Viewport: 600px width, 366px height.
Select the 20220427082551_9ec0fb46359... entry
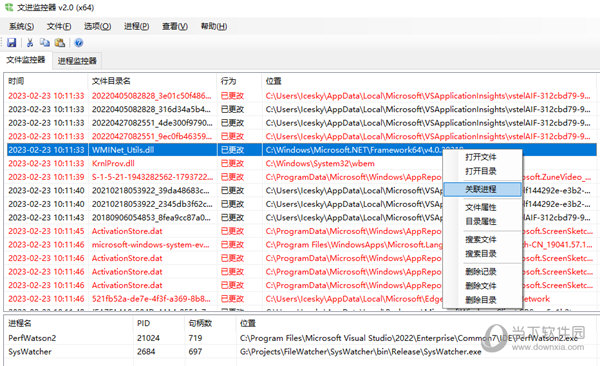(152, 136)
